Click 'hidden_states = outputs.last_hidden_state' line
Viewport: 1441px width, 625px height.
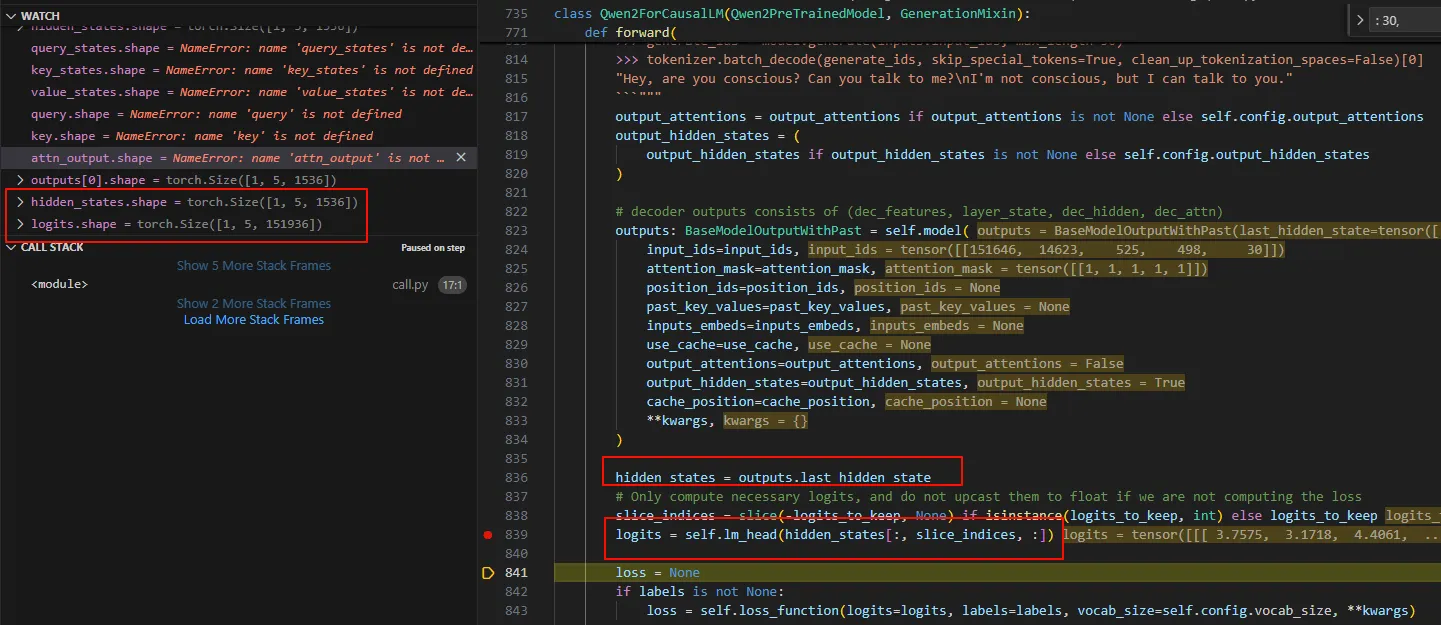(773, 478)
